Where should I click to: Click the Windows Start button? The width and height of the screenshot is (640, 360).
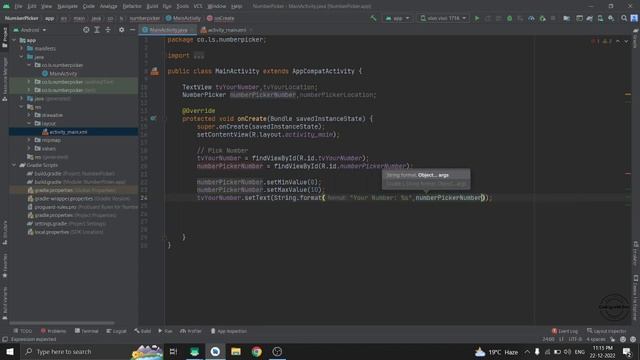coord(10,351)
